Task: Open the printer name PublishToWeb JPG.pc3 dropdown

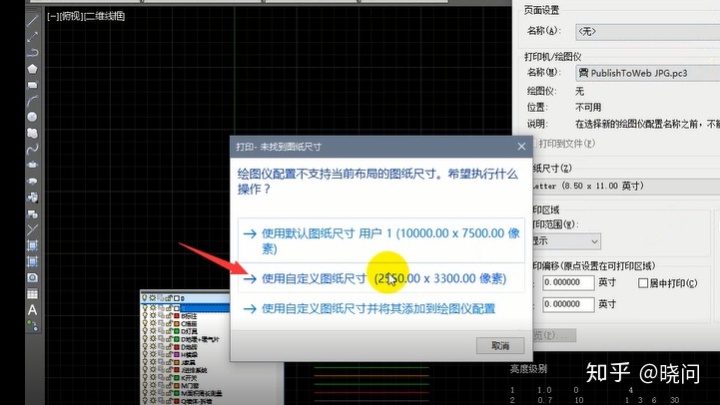Action: [647, 73]
